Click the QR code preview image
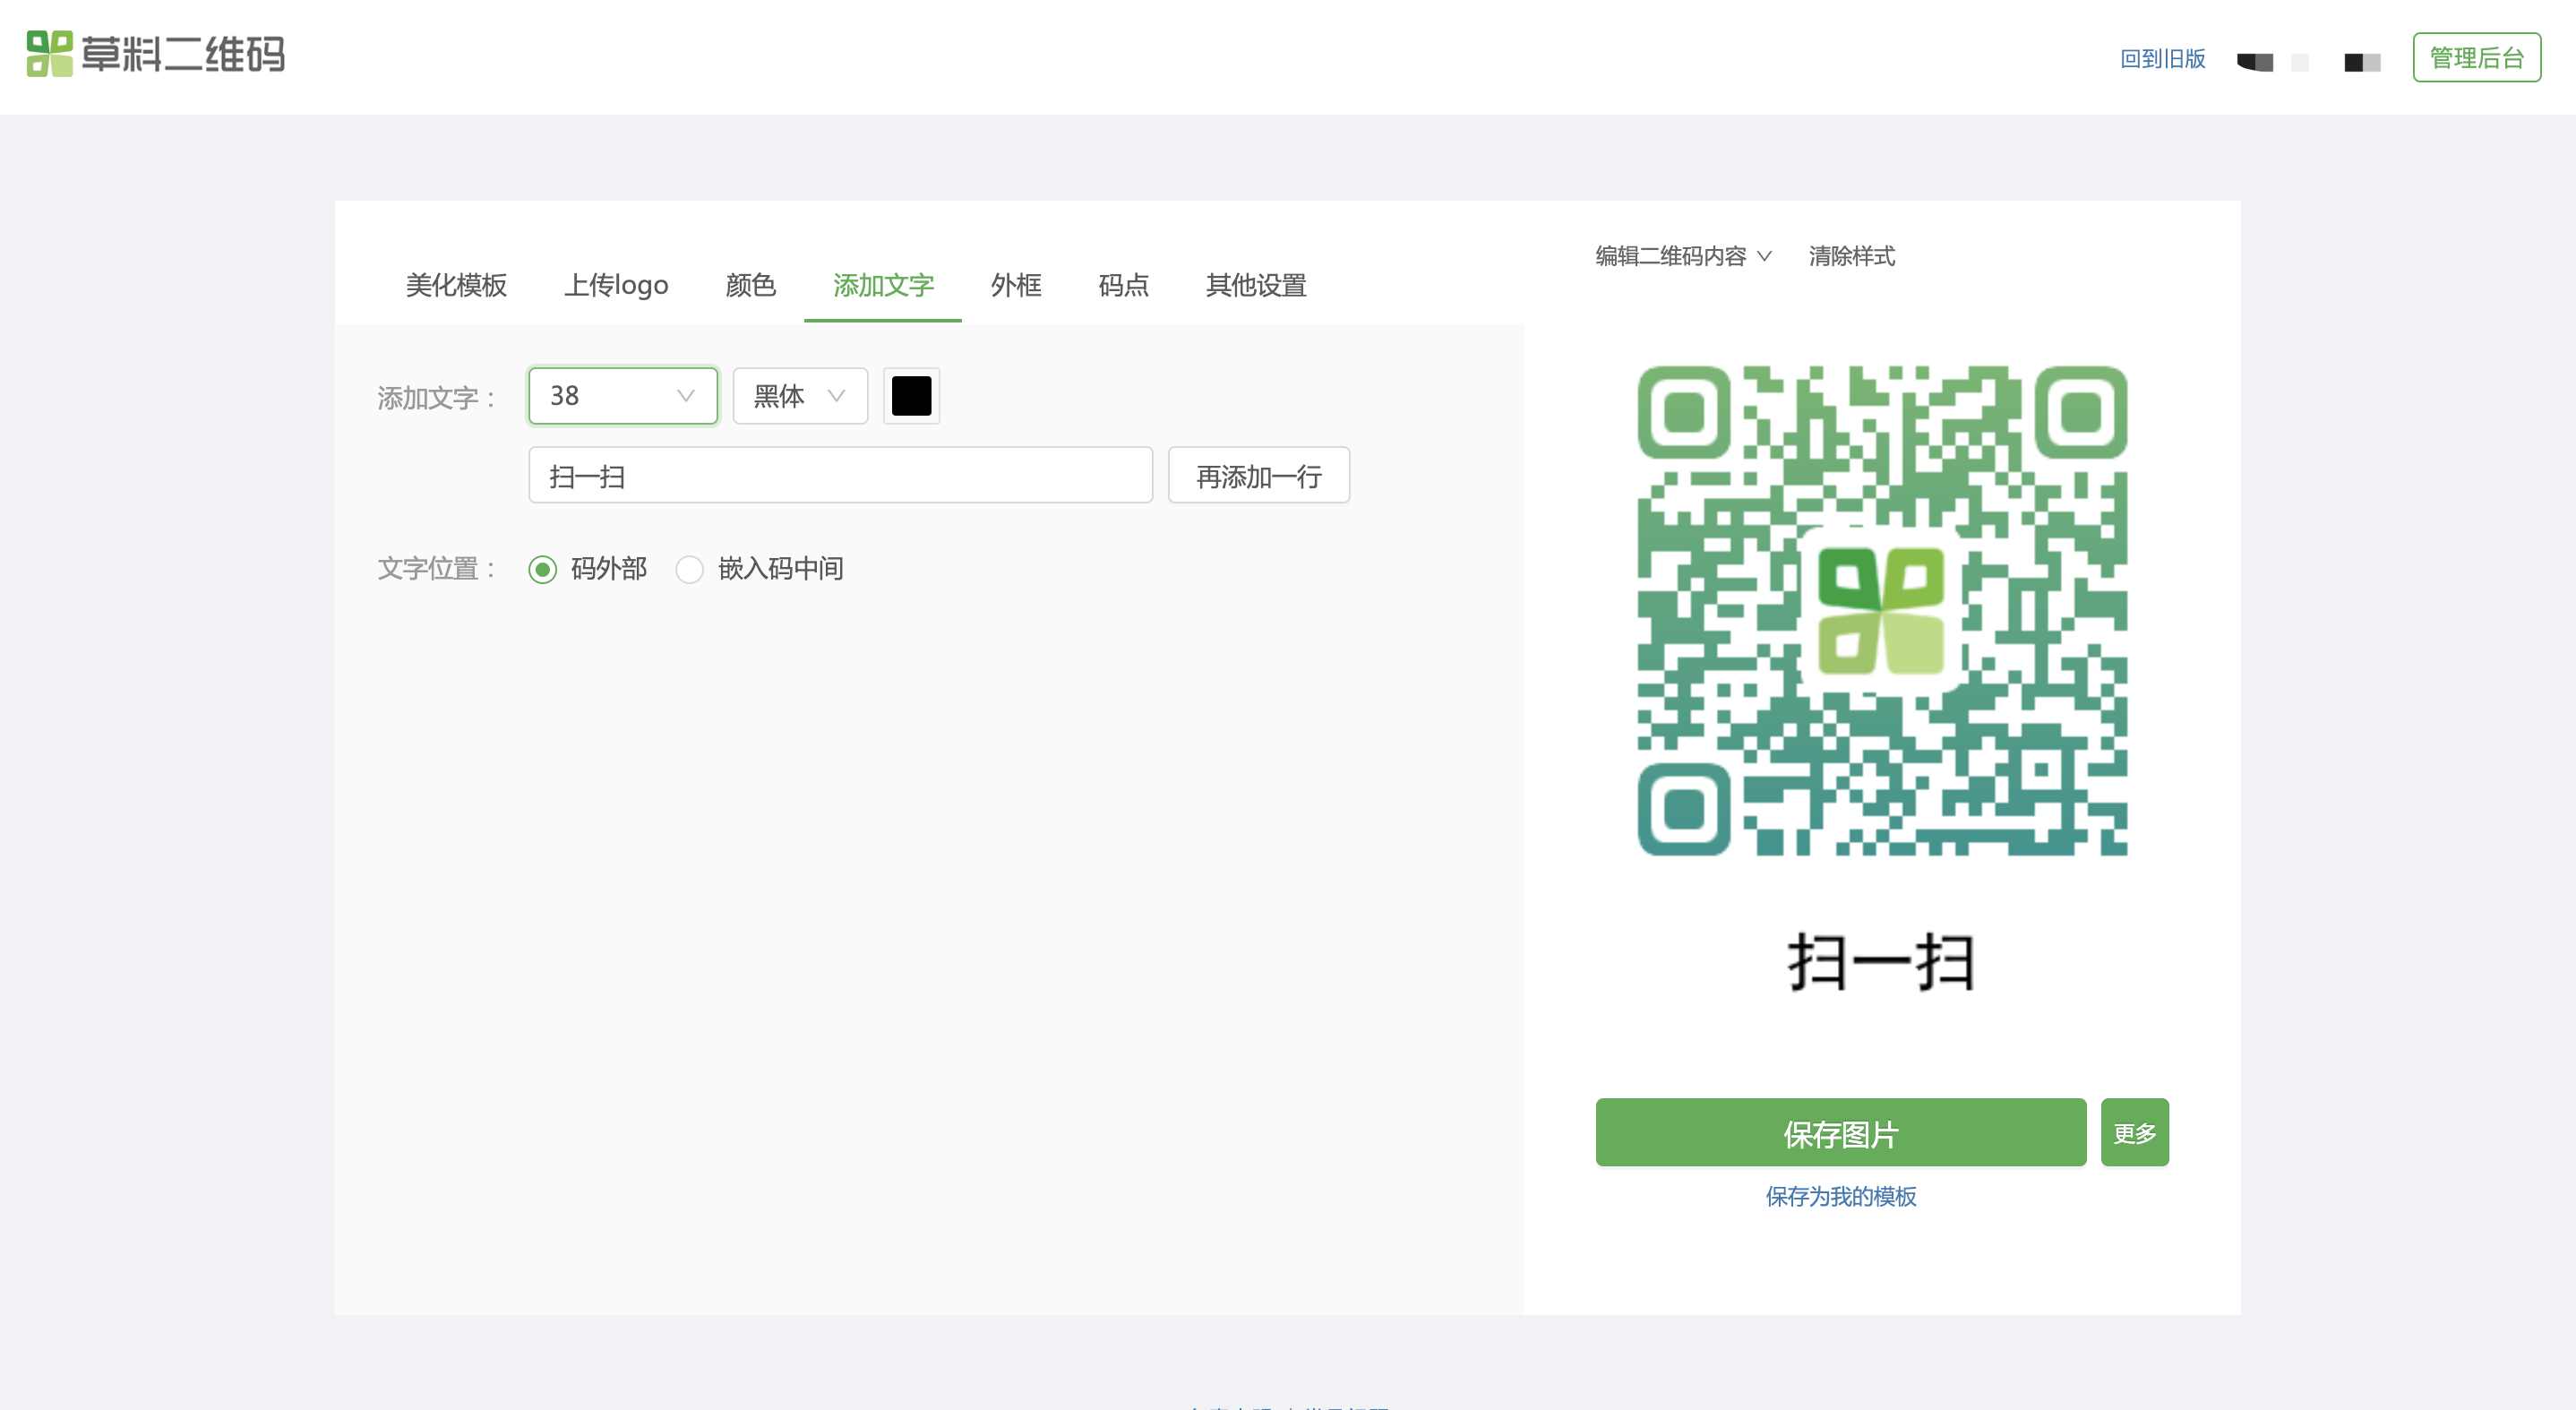 1882,611
